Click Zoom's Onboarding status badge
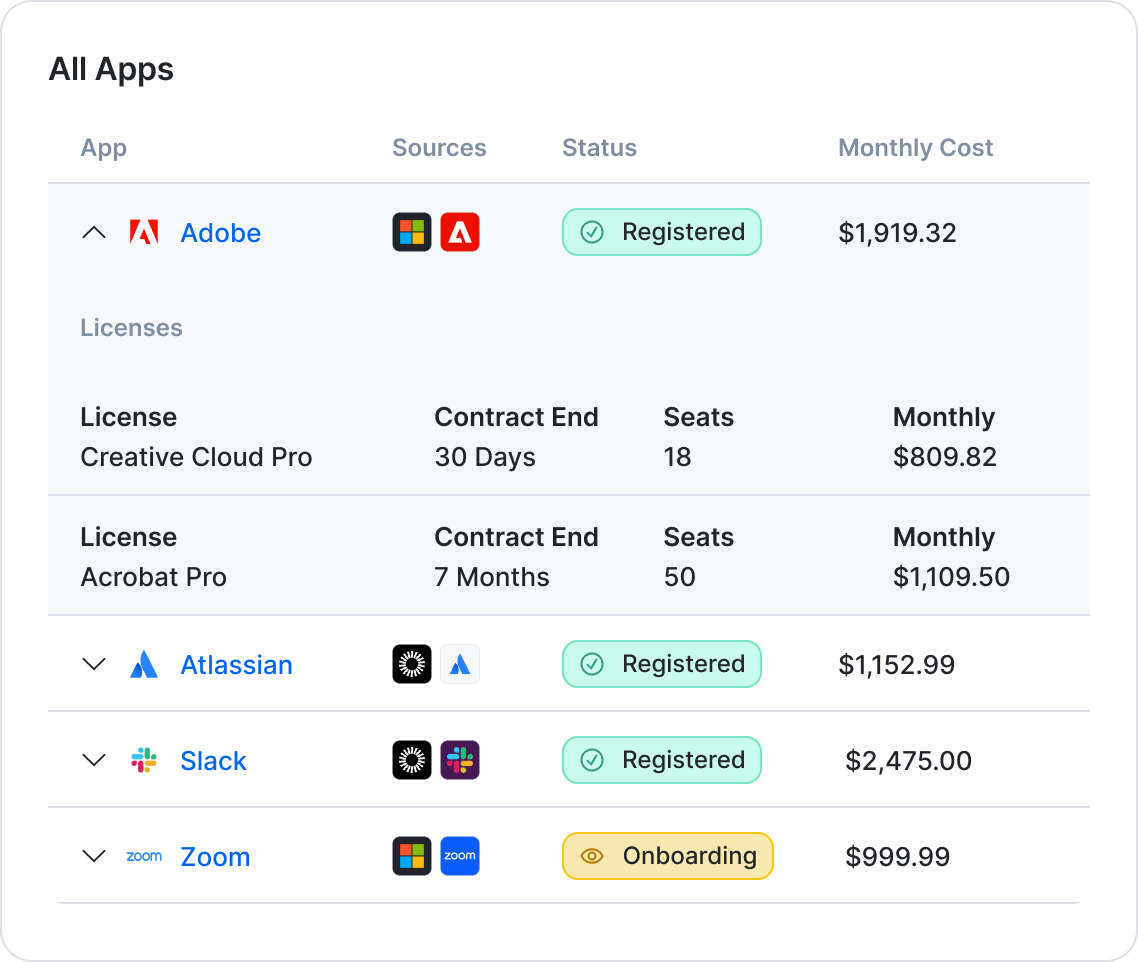Viewport: 1138px width, 962px height. [668, 856]
